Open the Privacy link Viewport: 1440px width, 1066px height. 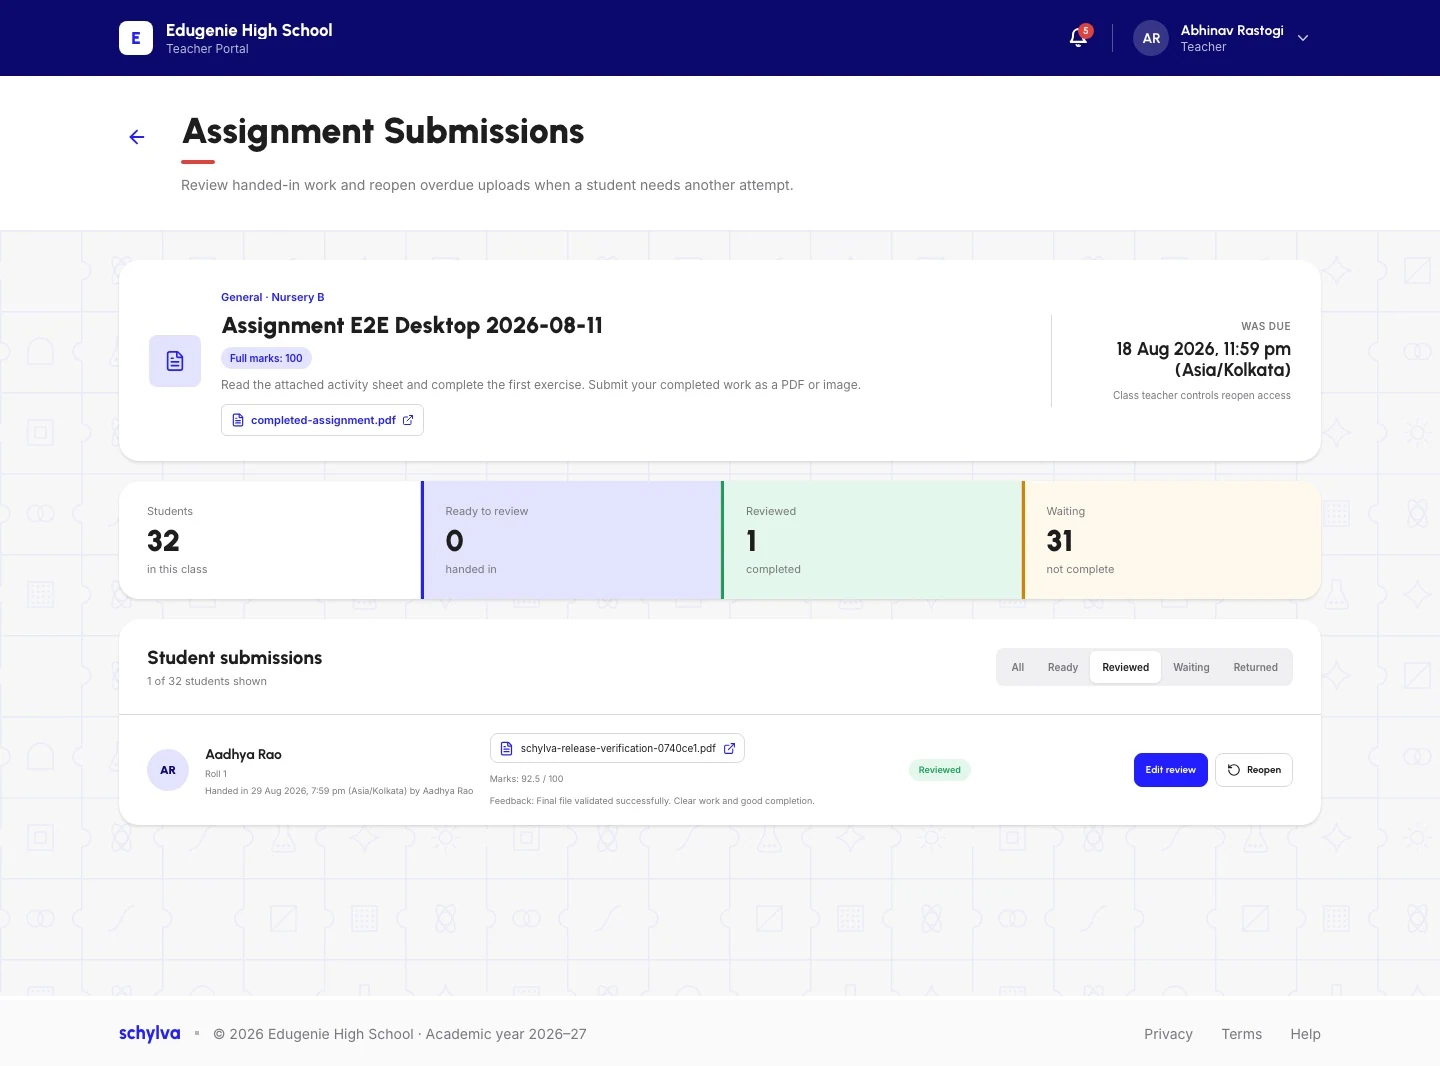[1168, 1034]
